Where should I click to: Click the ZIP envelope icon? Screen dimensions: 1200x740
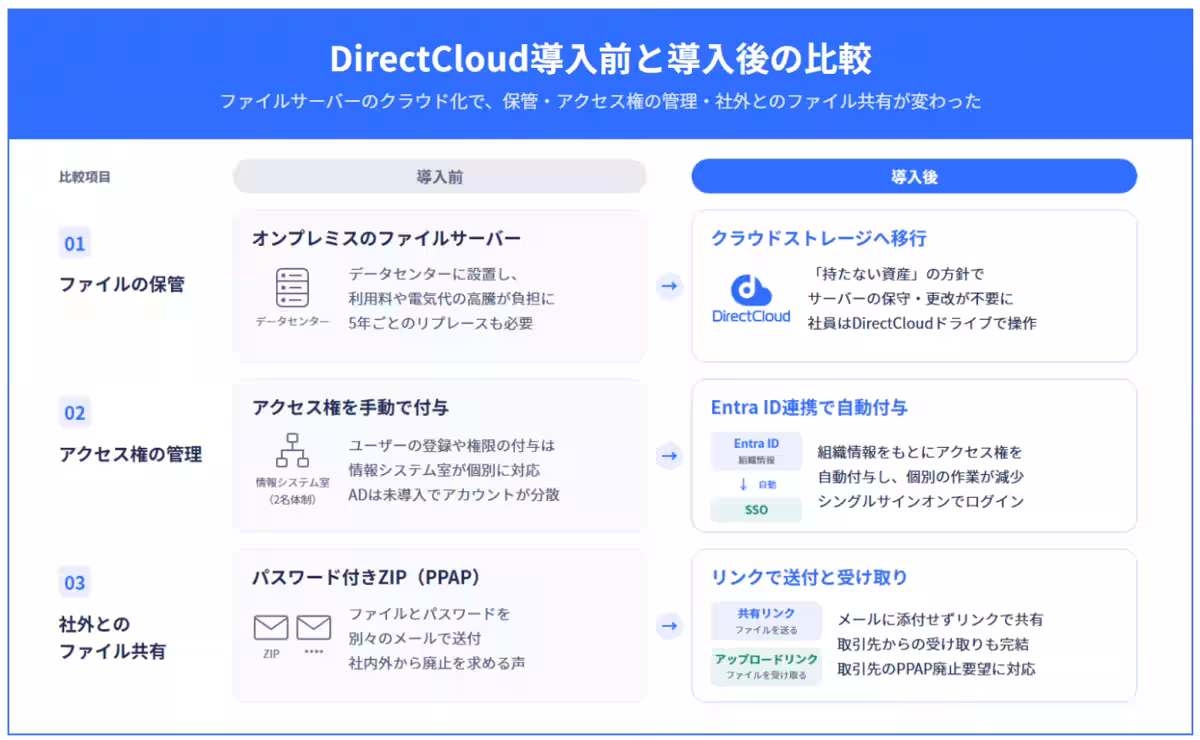tap(271, 628)
